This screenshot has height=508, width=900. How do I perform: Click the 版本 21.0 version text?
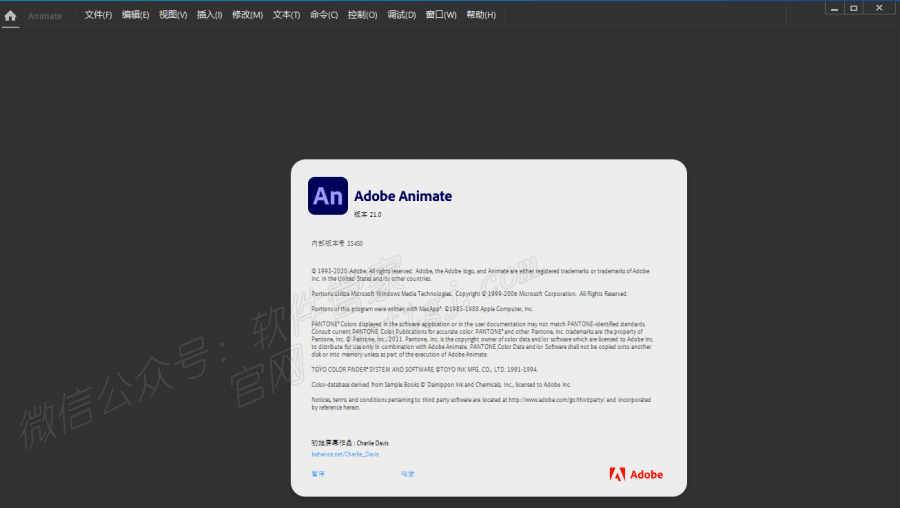point(367,214)
